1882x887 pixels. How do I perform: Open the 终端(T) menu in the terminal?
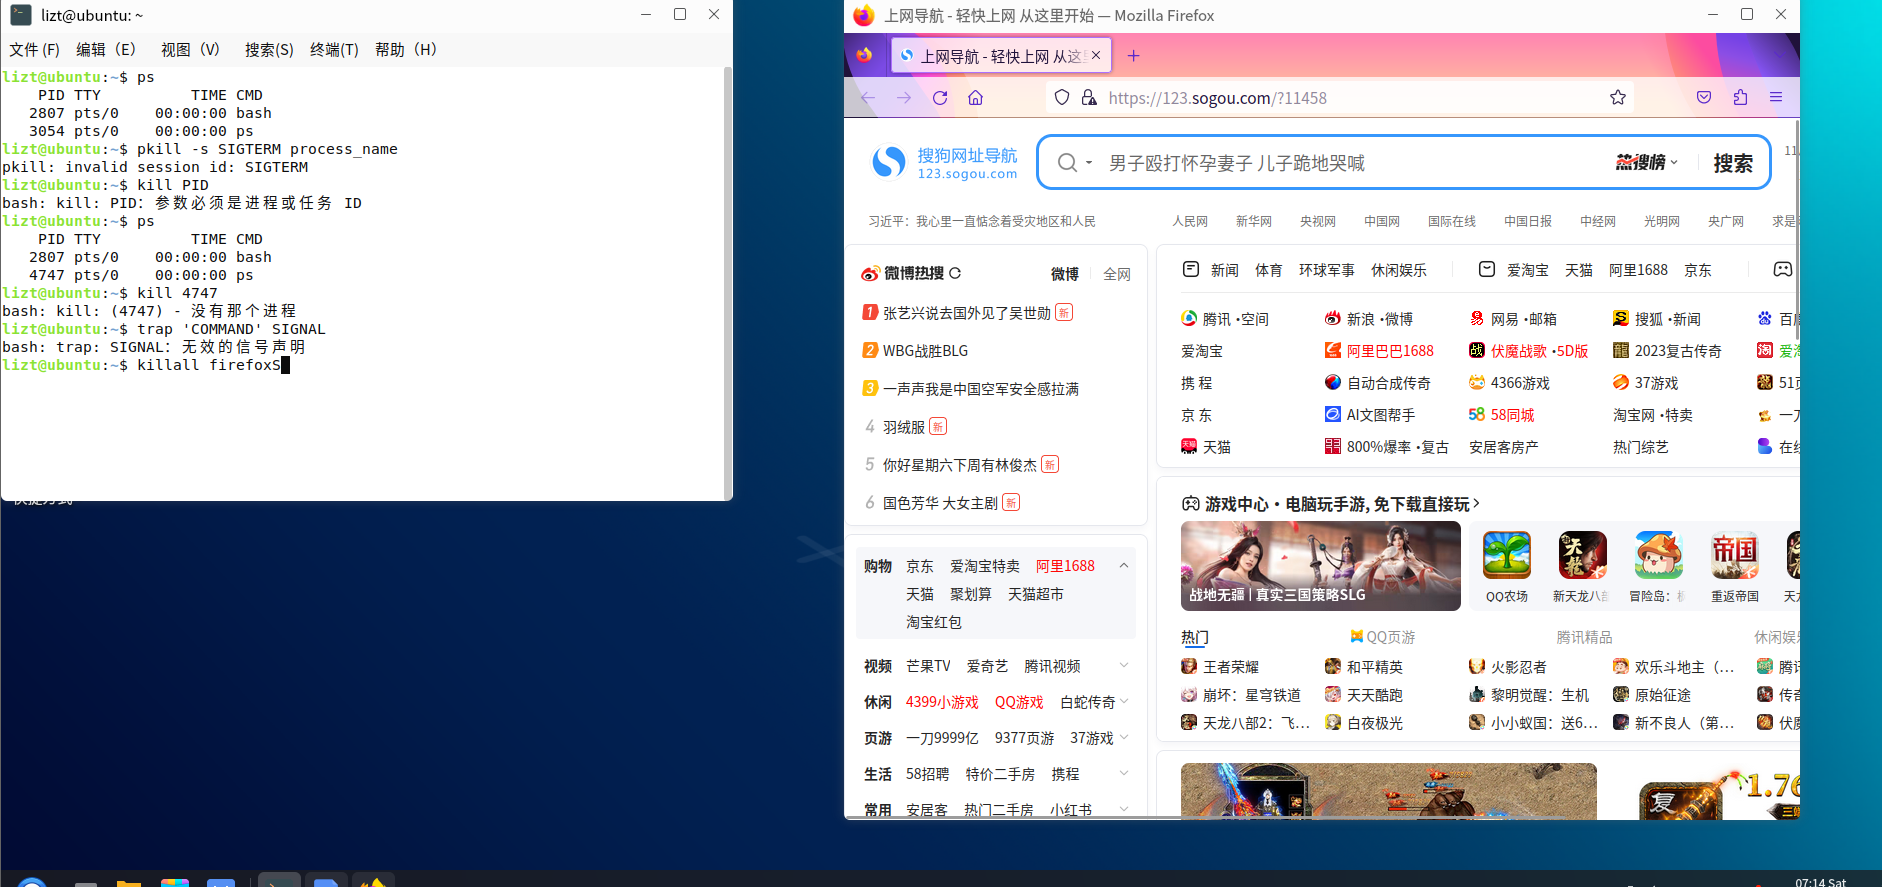click(x=334, y=50)
